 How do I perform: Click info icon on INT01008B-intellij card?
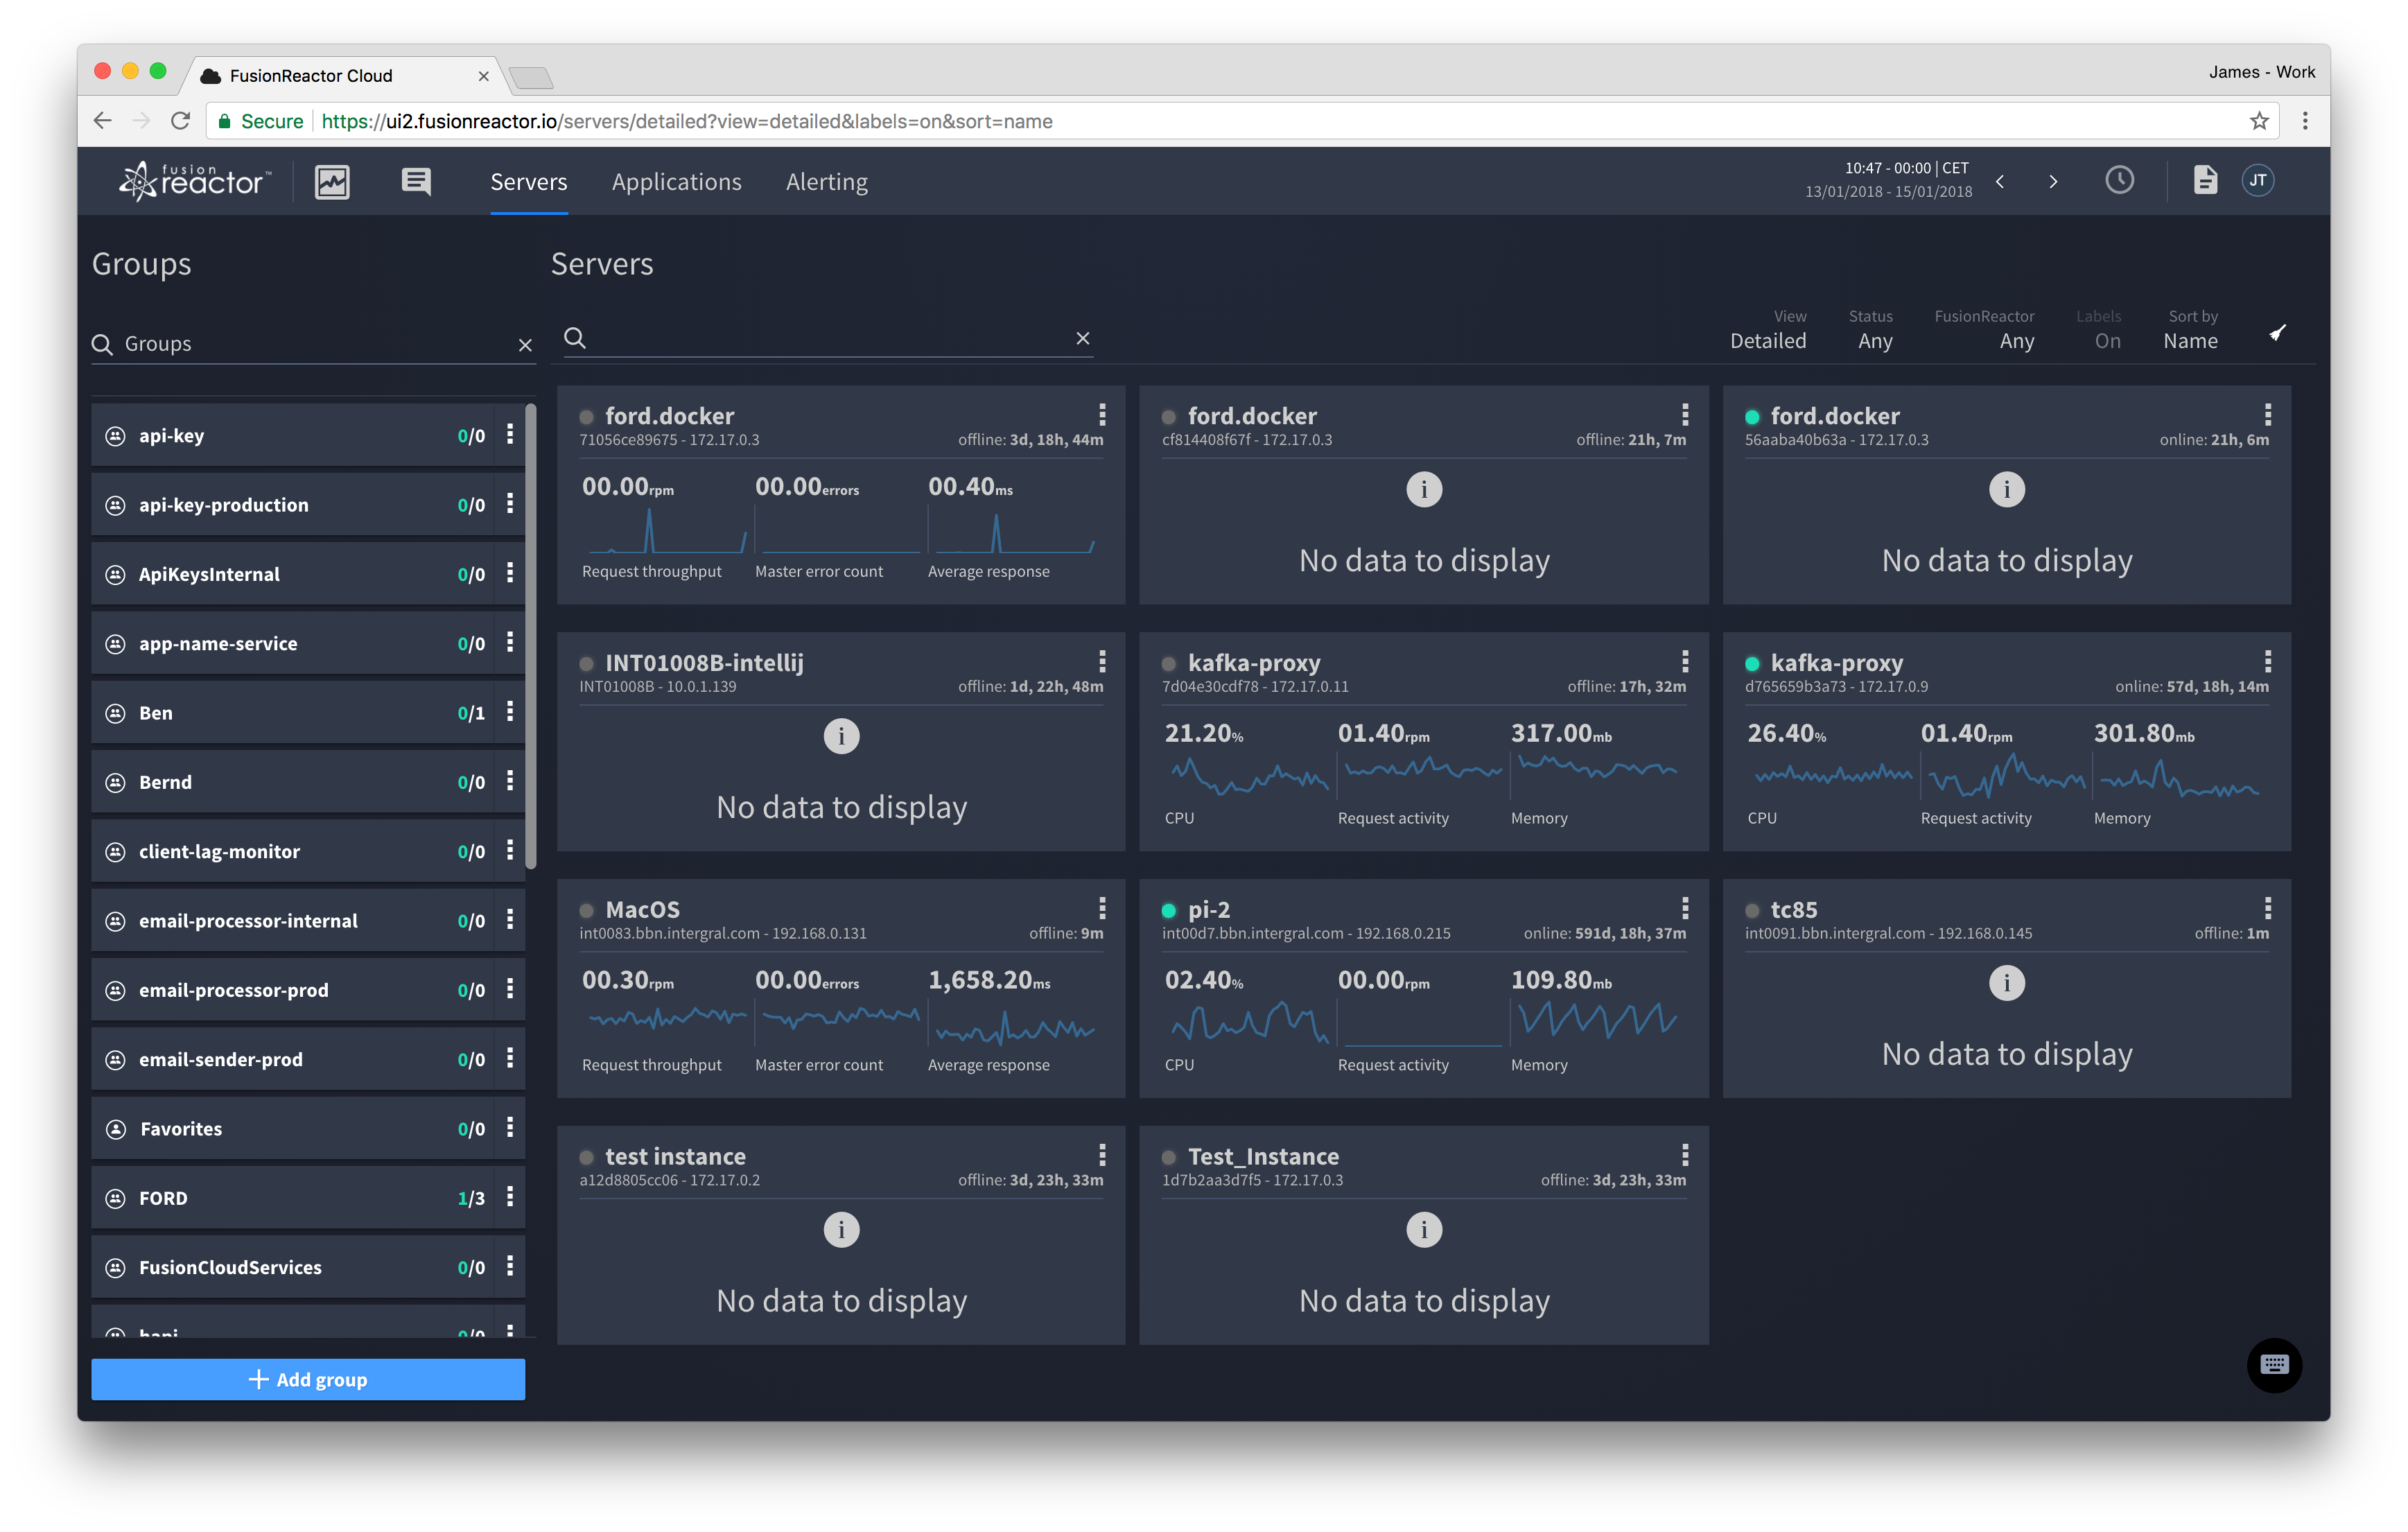point(841,736)
